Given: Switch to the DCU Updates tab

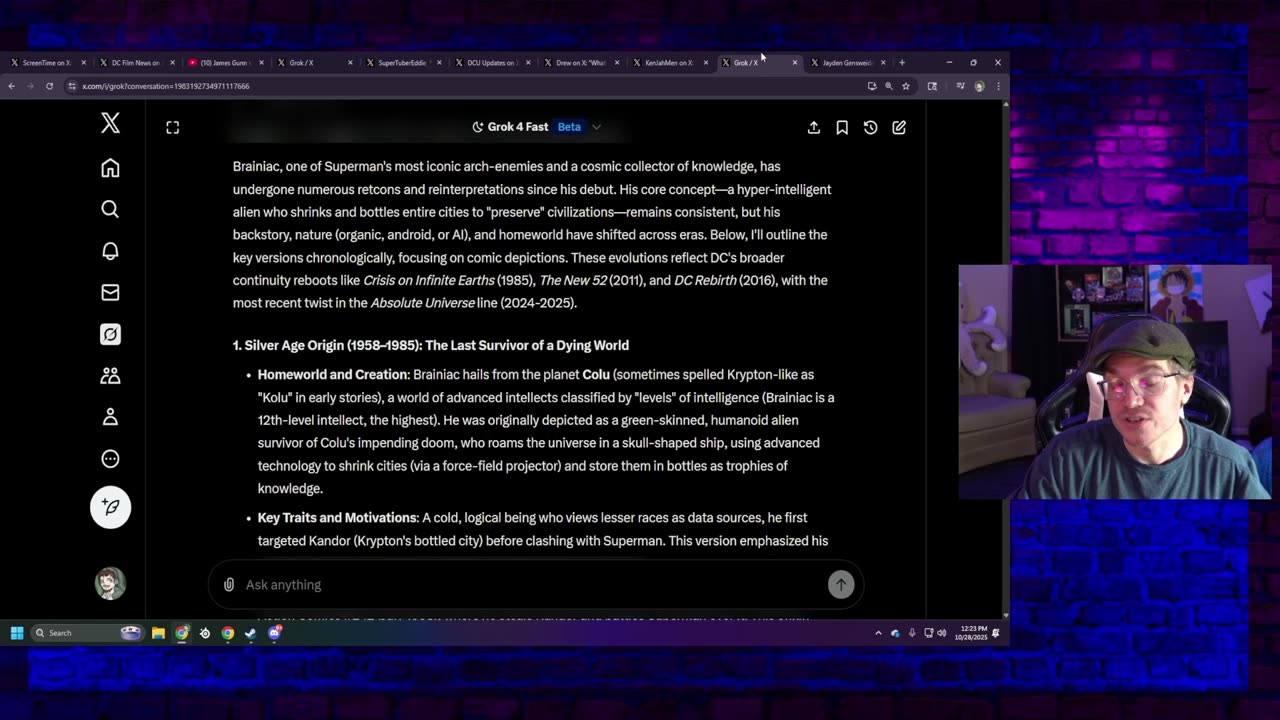Looking at the screenshot, I should [x=491, y=63].
